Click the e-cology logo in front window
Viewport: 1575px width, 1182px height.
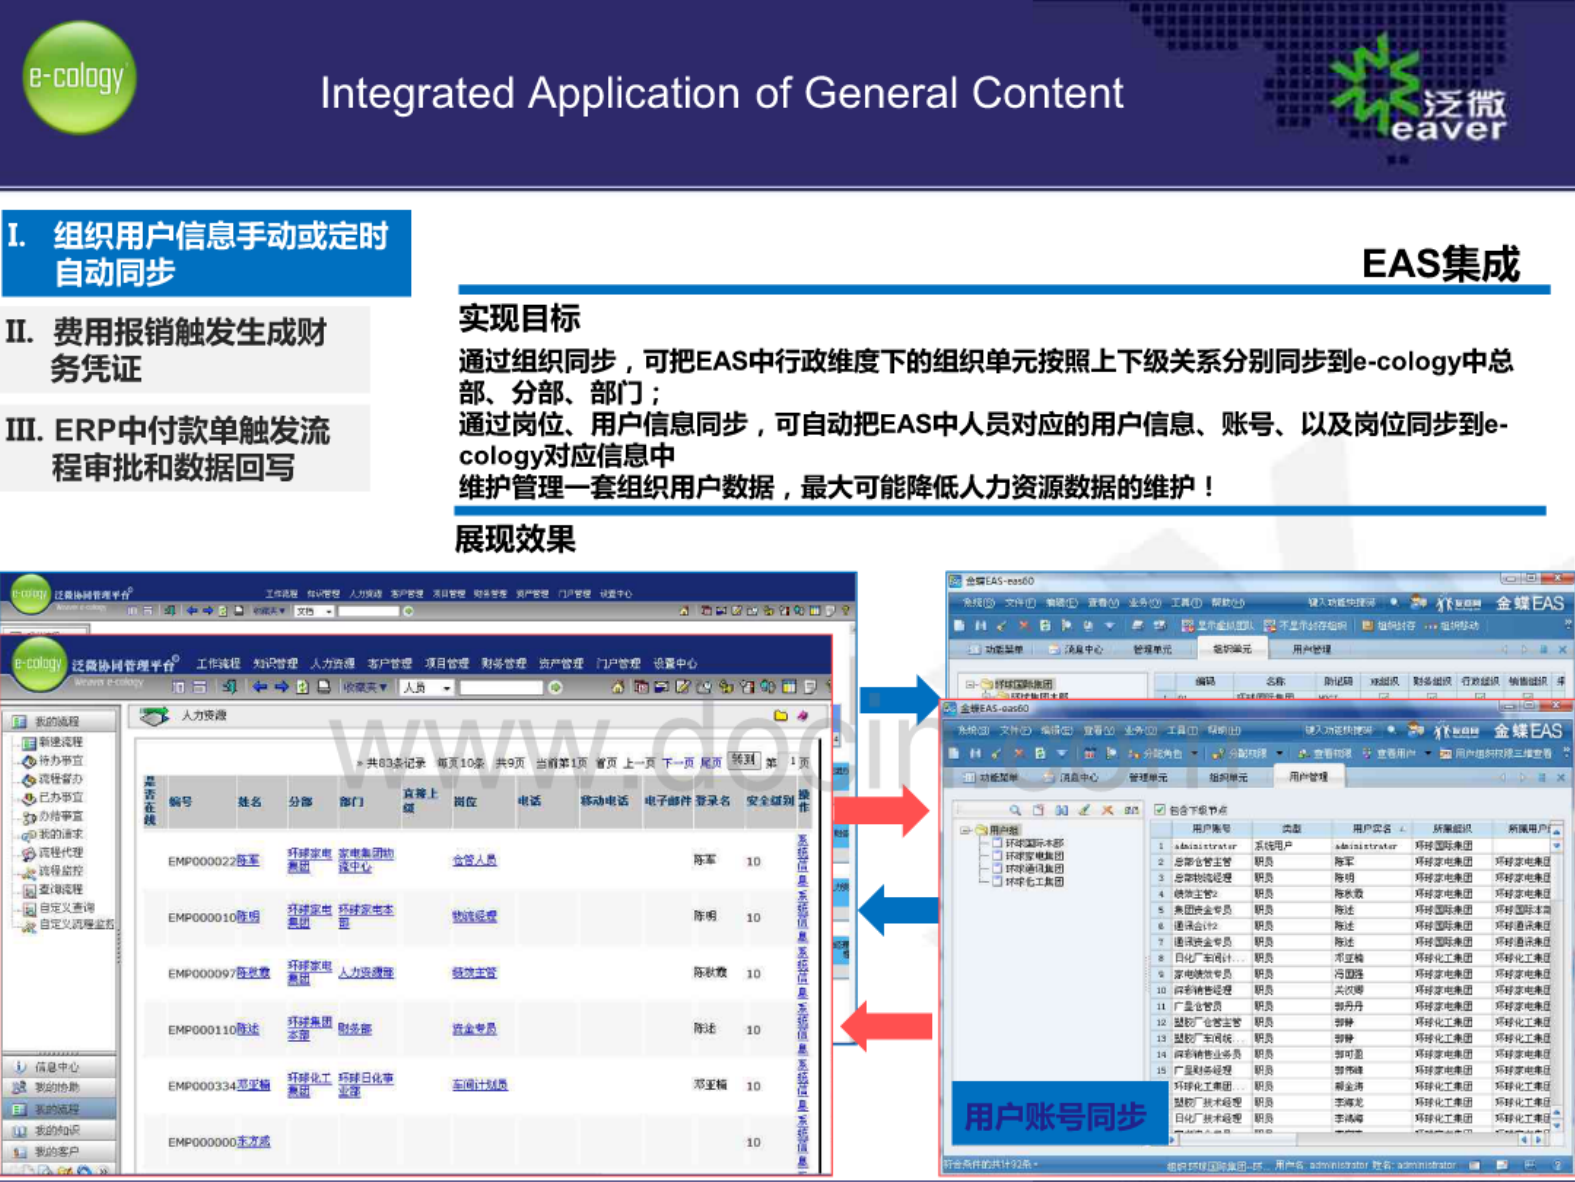click(x=38, y=665)
